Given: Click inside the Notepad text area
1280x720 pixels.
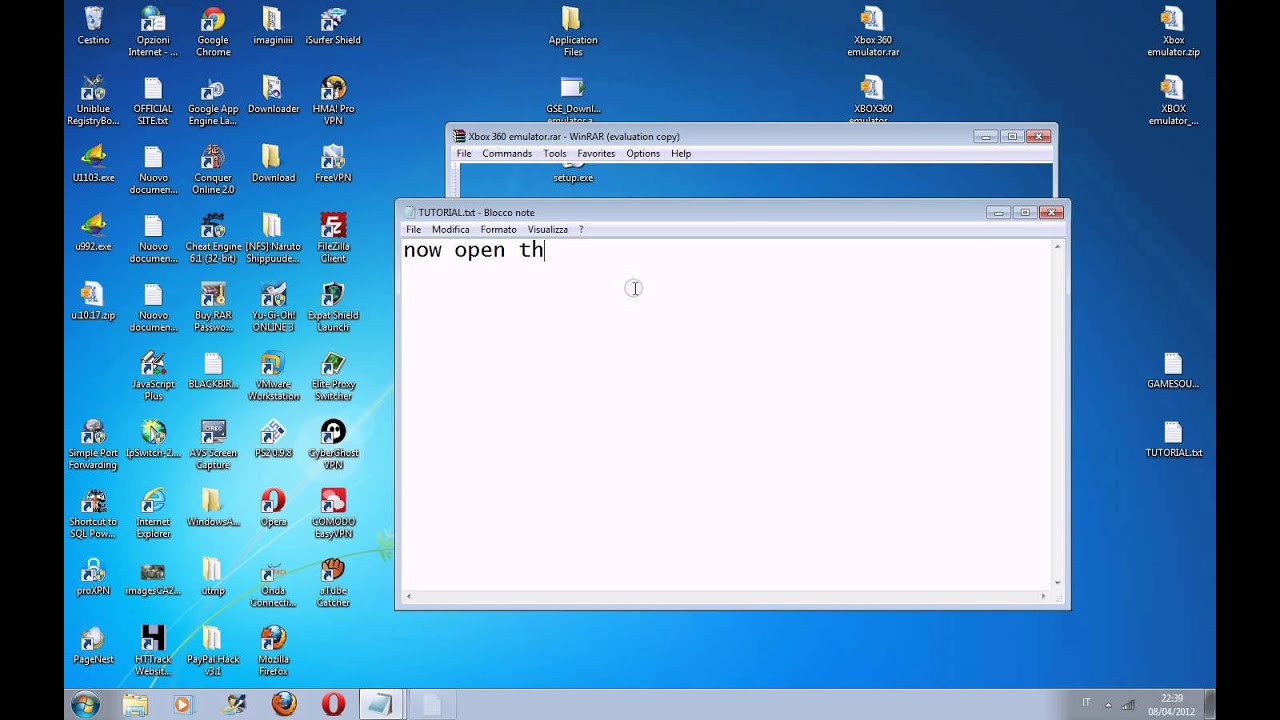Looking at the screenshot, I should click(726, 413).
